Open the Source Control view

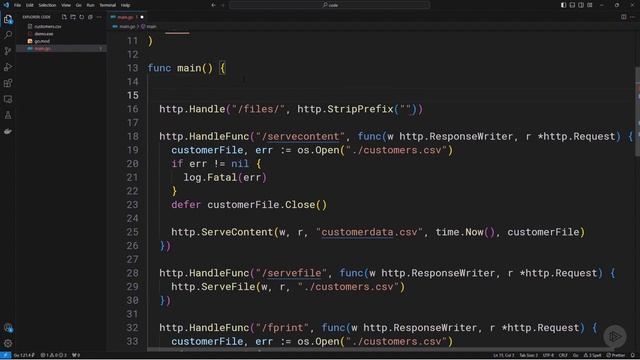8,51
